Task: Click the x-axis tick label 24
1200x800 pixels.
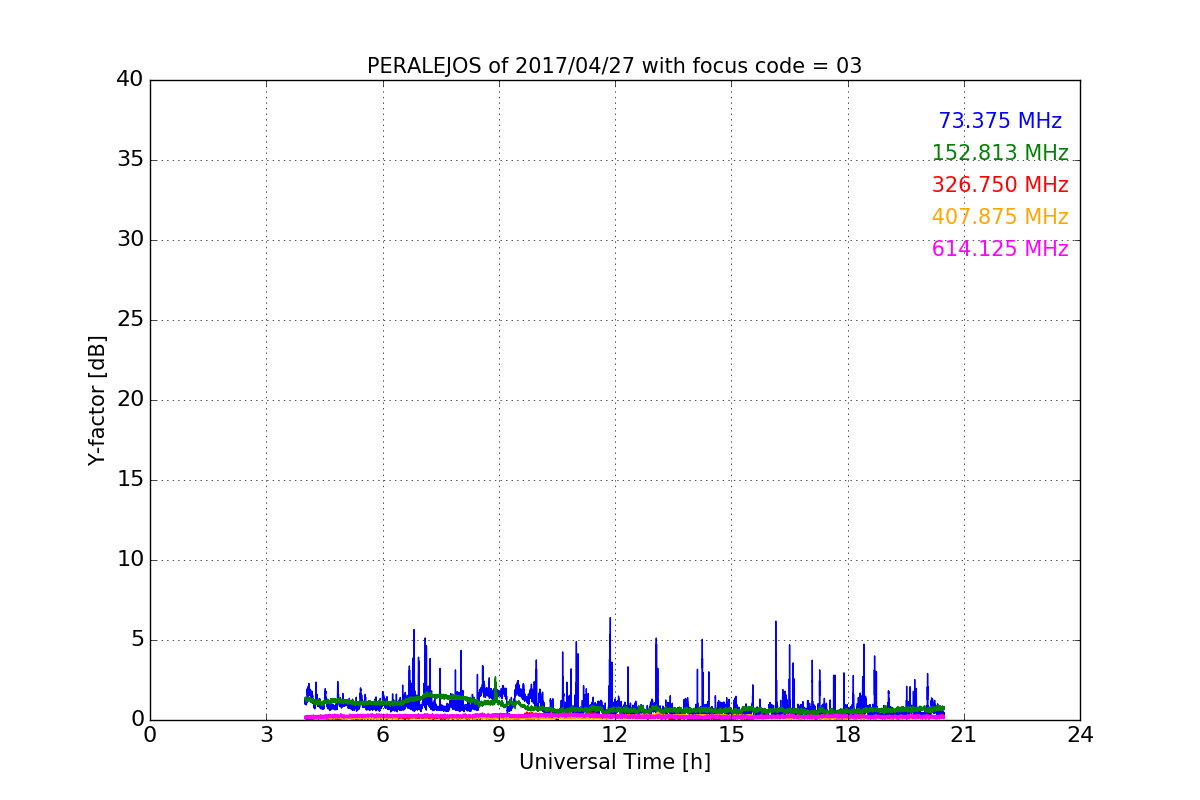Action: [x=1080, y=735]
